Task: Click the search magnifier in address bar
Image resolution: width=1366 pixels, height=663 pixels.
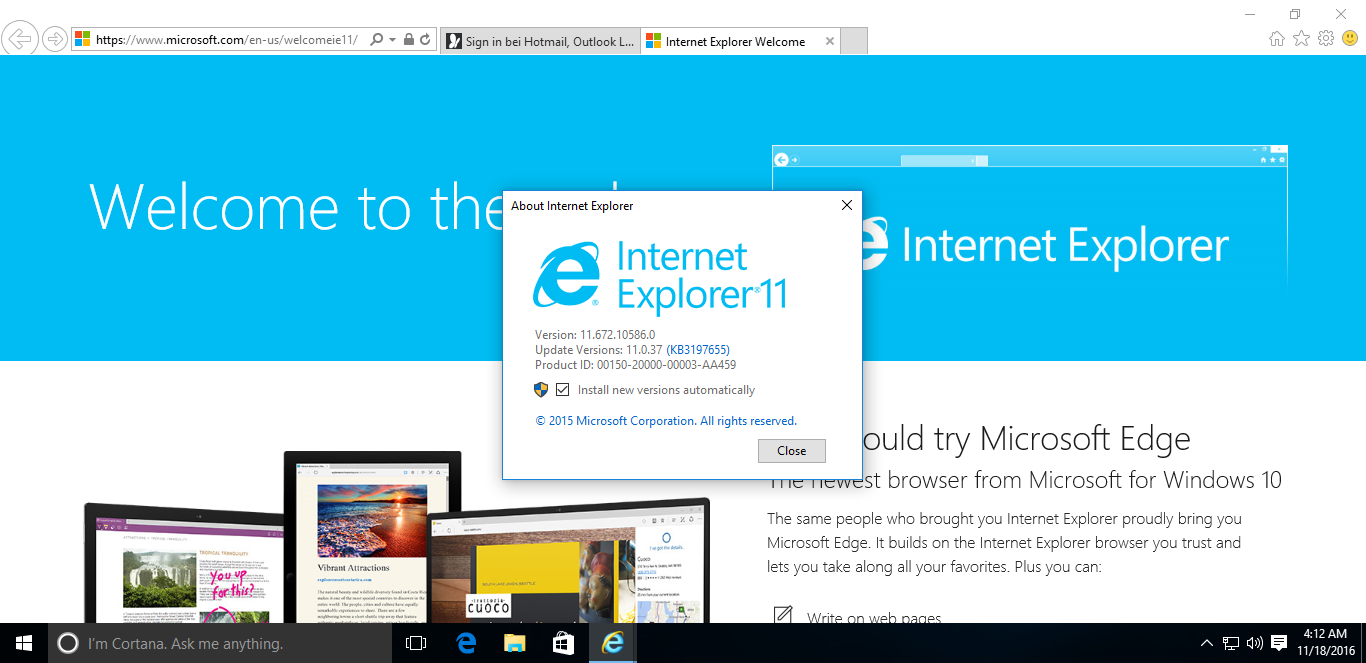Action: click(377, 40)
